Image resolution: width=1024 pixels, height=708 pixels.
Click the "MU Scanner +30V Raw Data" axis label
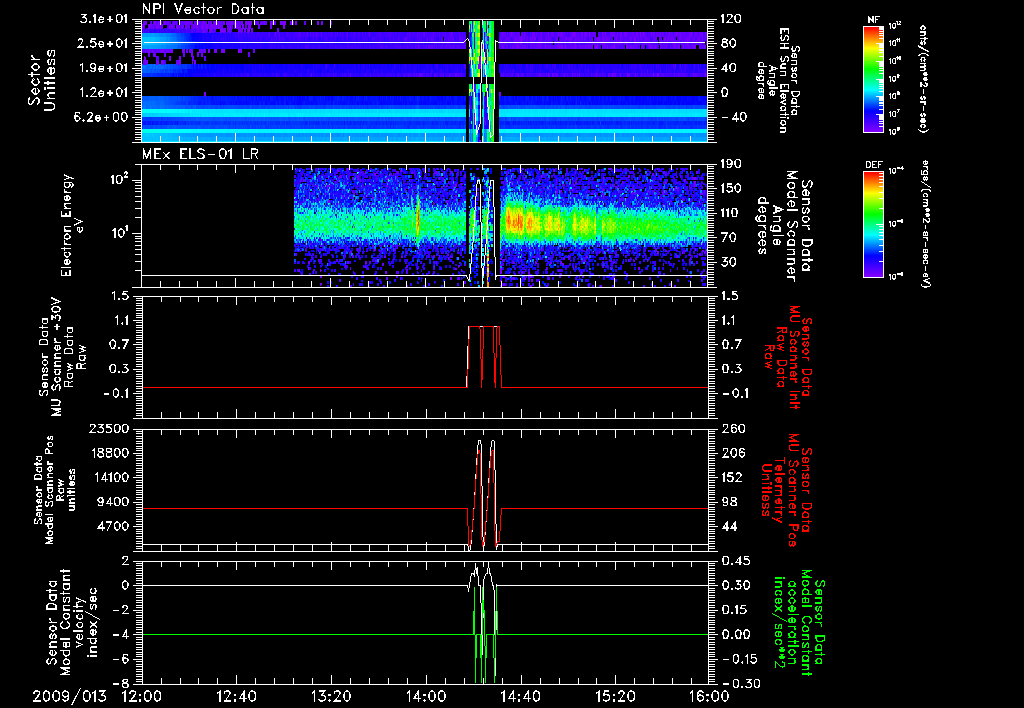pyautogui.click(x=63, y=357)
